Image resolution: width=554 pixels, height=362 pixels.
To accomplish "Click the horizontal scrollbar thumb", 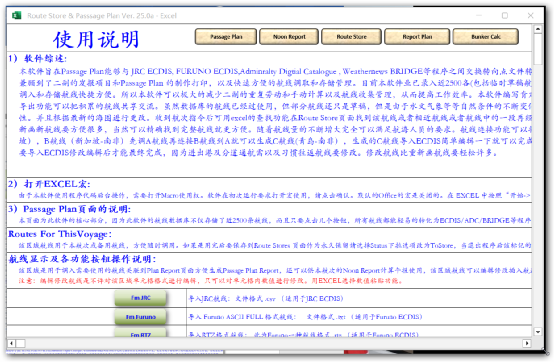I will (x=20, y=343).
